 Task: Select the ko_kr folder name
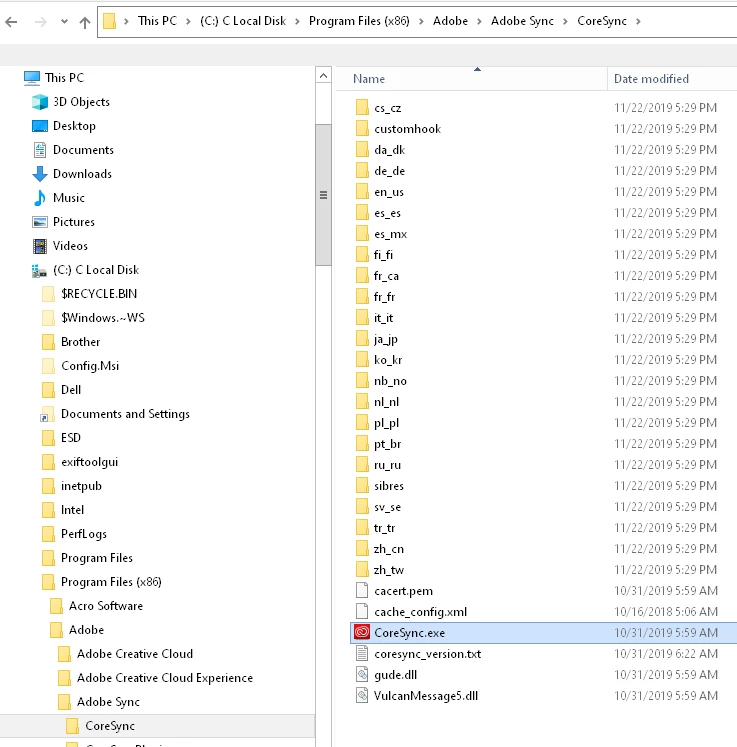point(388,360)
